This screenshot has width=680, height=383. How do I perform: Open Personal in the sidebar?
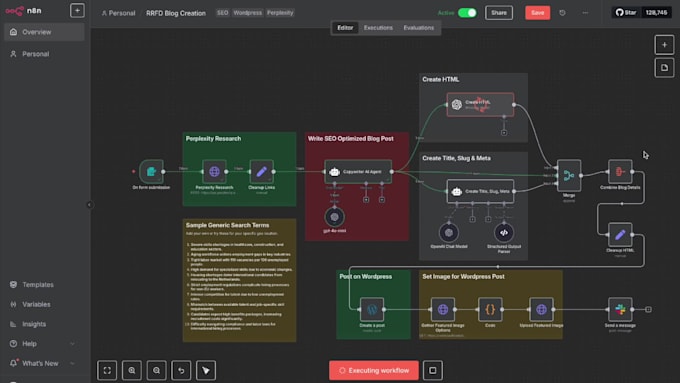44,54
